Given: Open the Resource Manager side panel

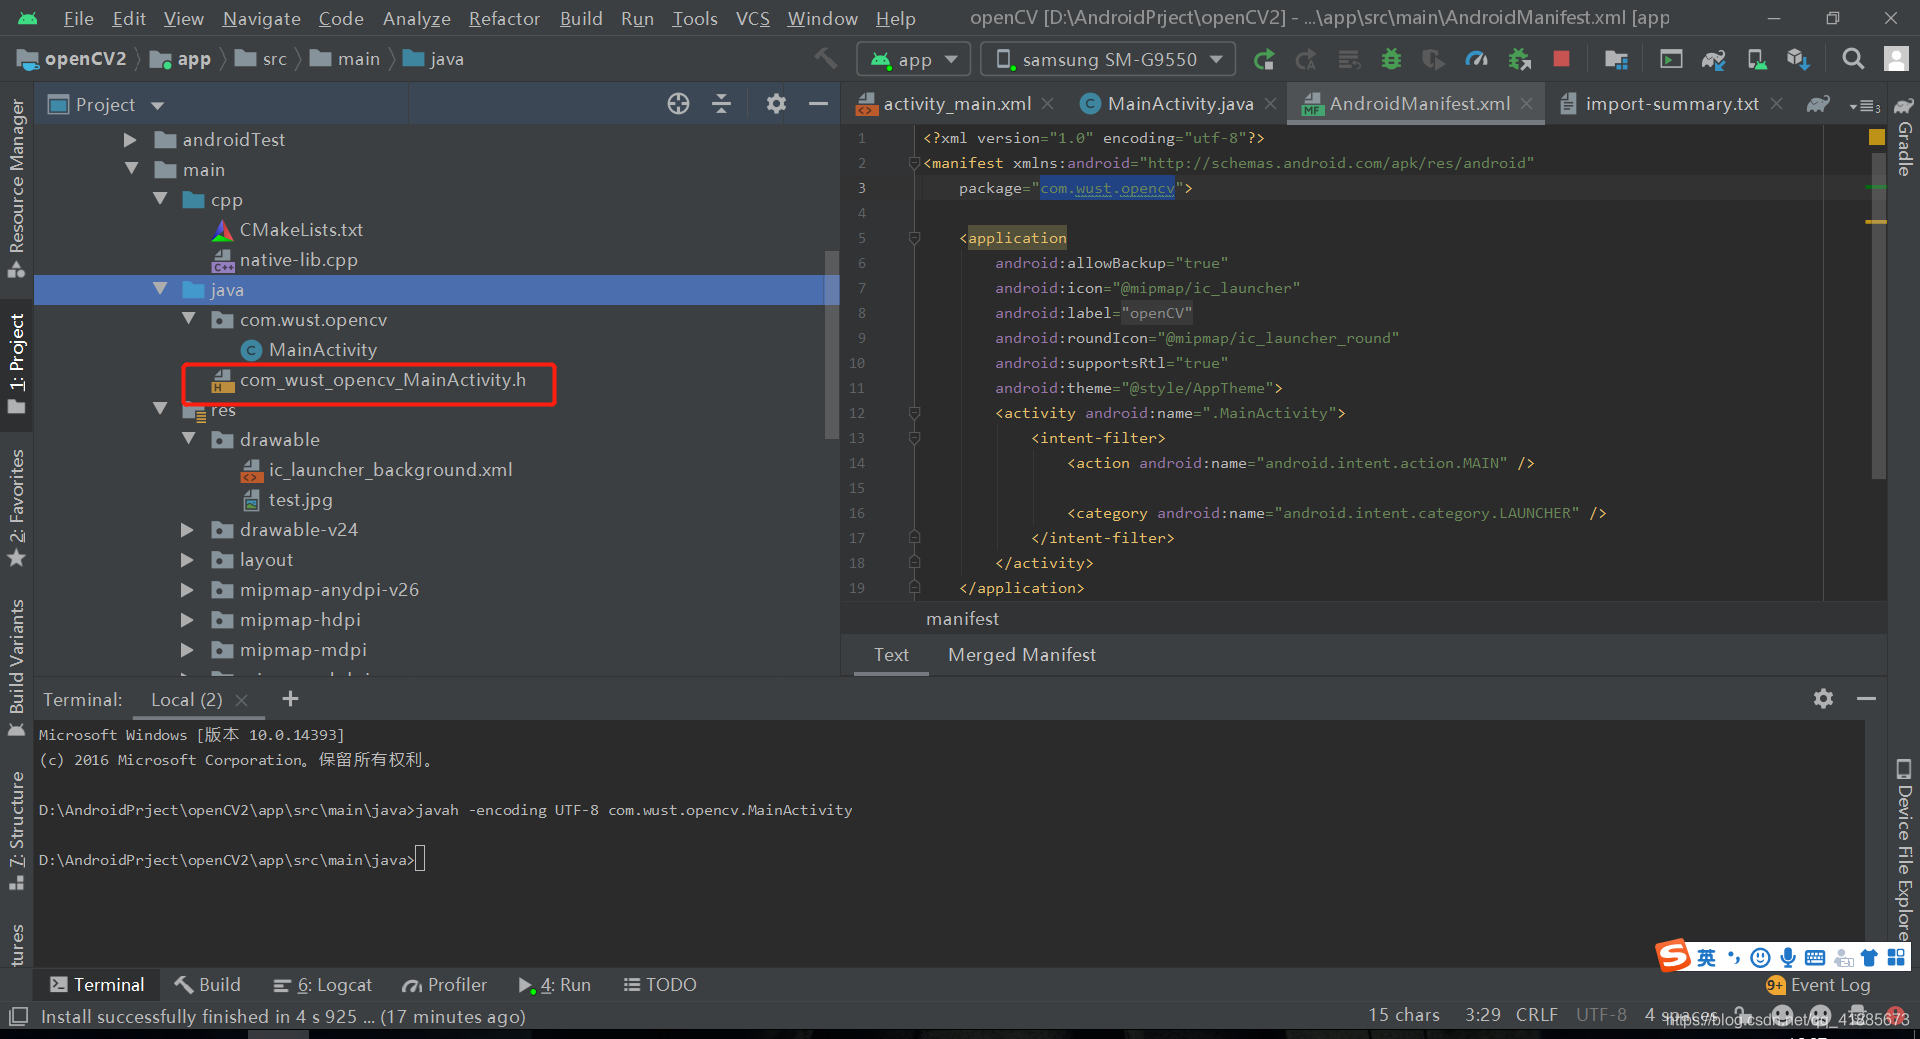Looking at the screenshot, I should (x=16, y=187).
